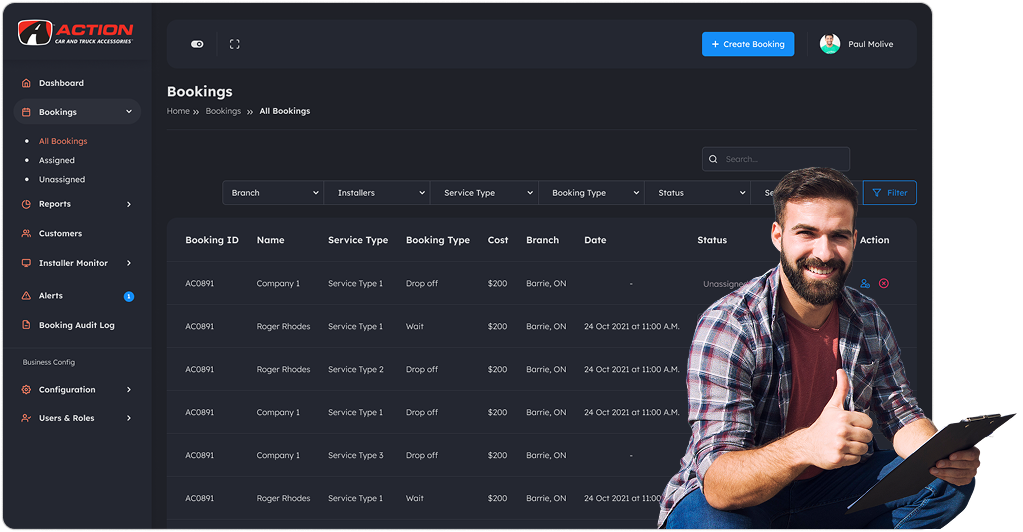
Task: Select Unassigned submenu item
Action: (62, 180)
